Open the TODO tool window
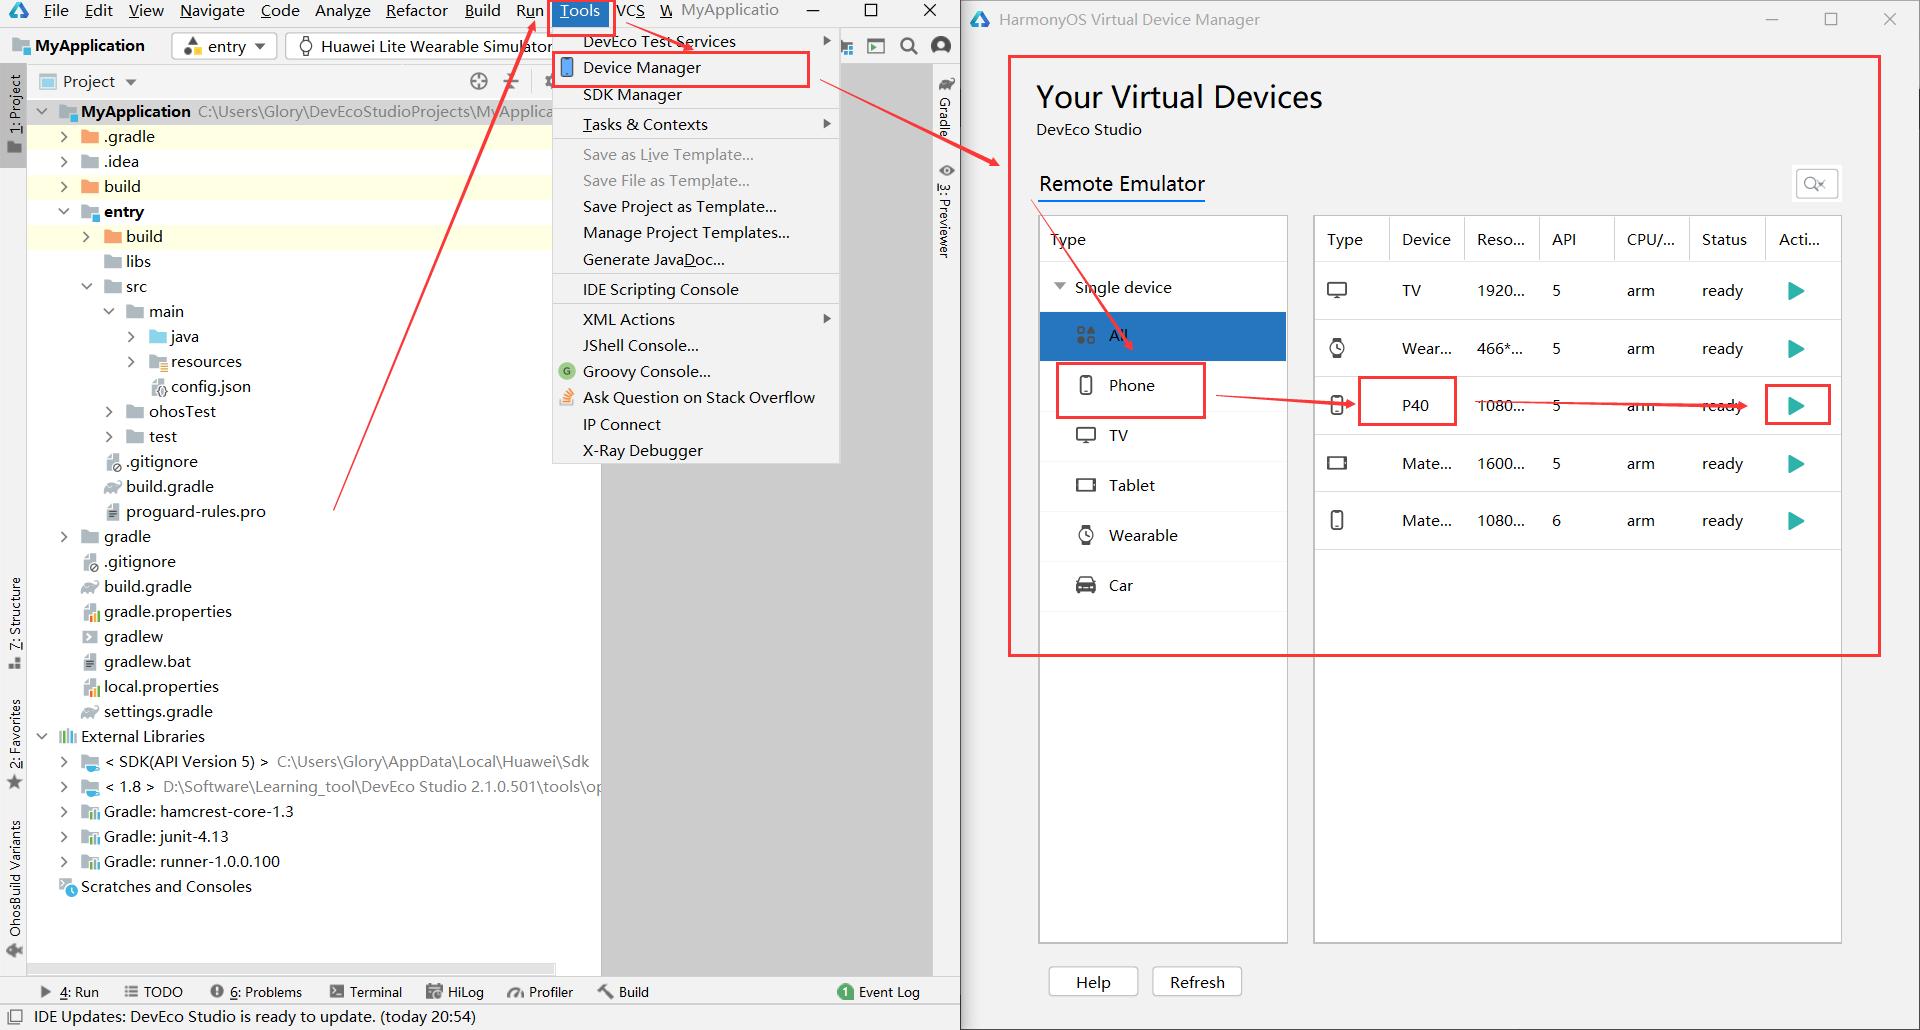The height and width of the screenshot is (1030, 1920). (153, 992)
